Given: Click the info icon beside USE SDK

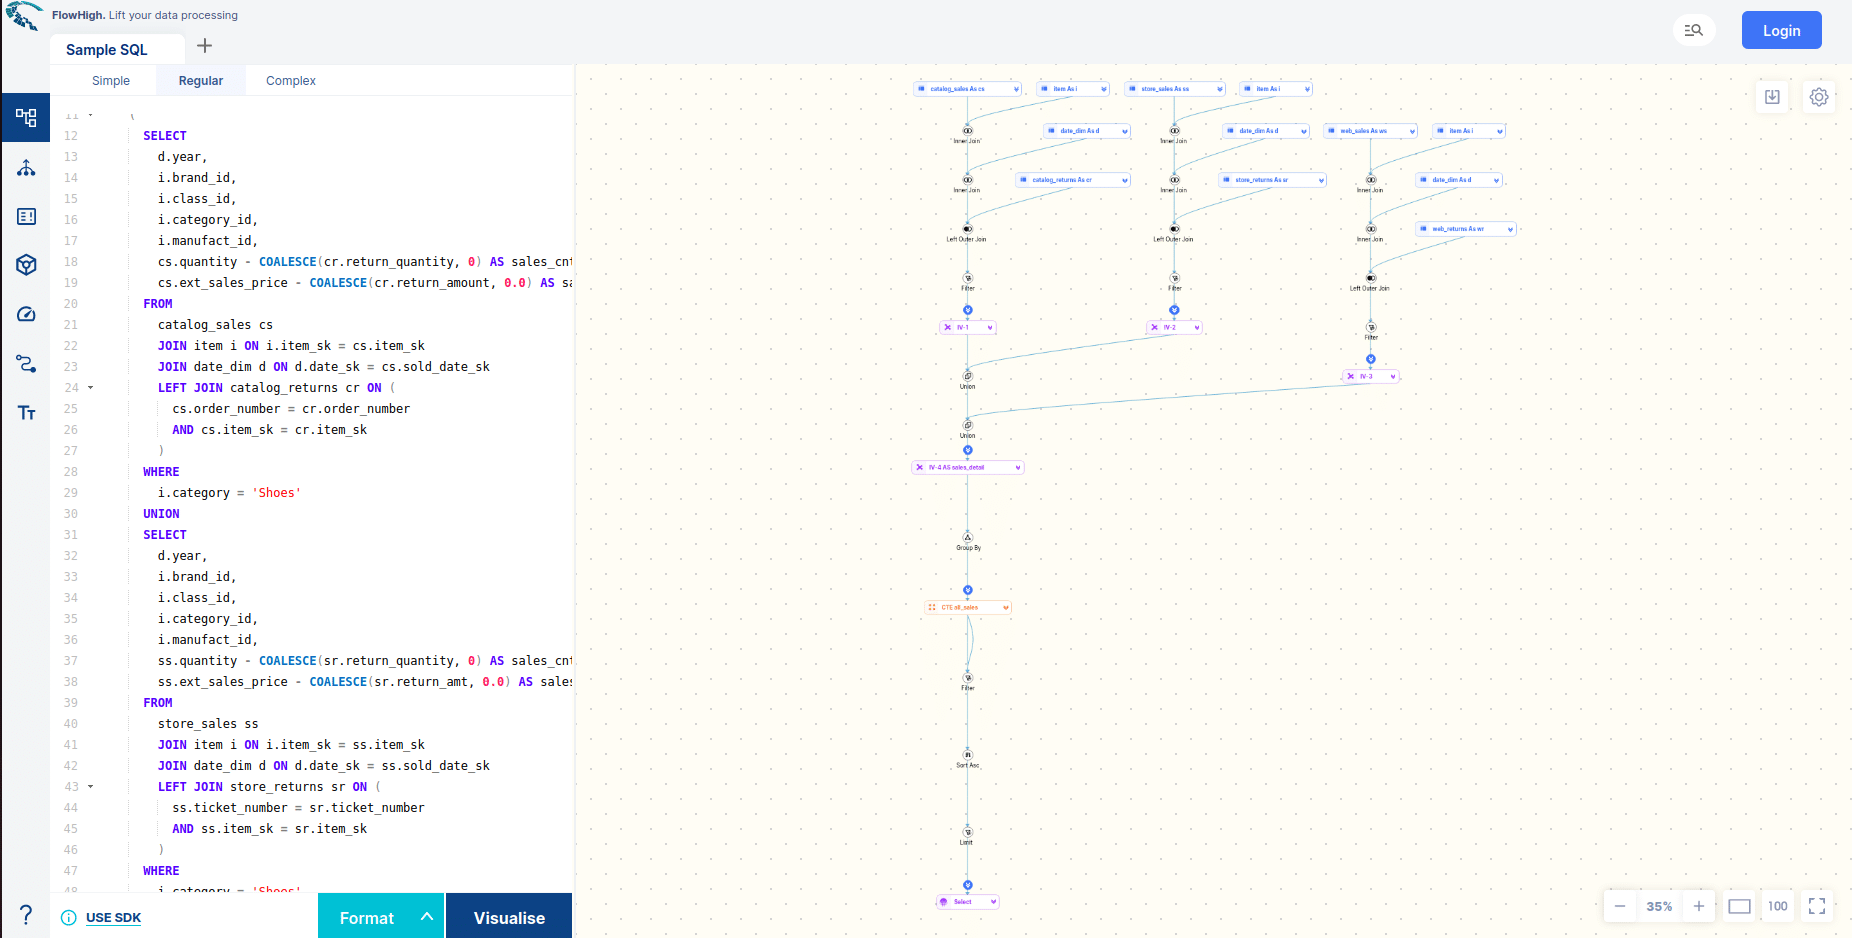Looking at the screenshot, I should (x=69, y=918).
